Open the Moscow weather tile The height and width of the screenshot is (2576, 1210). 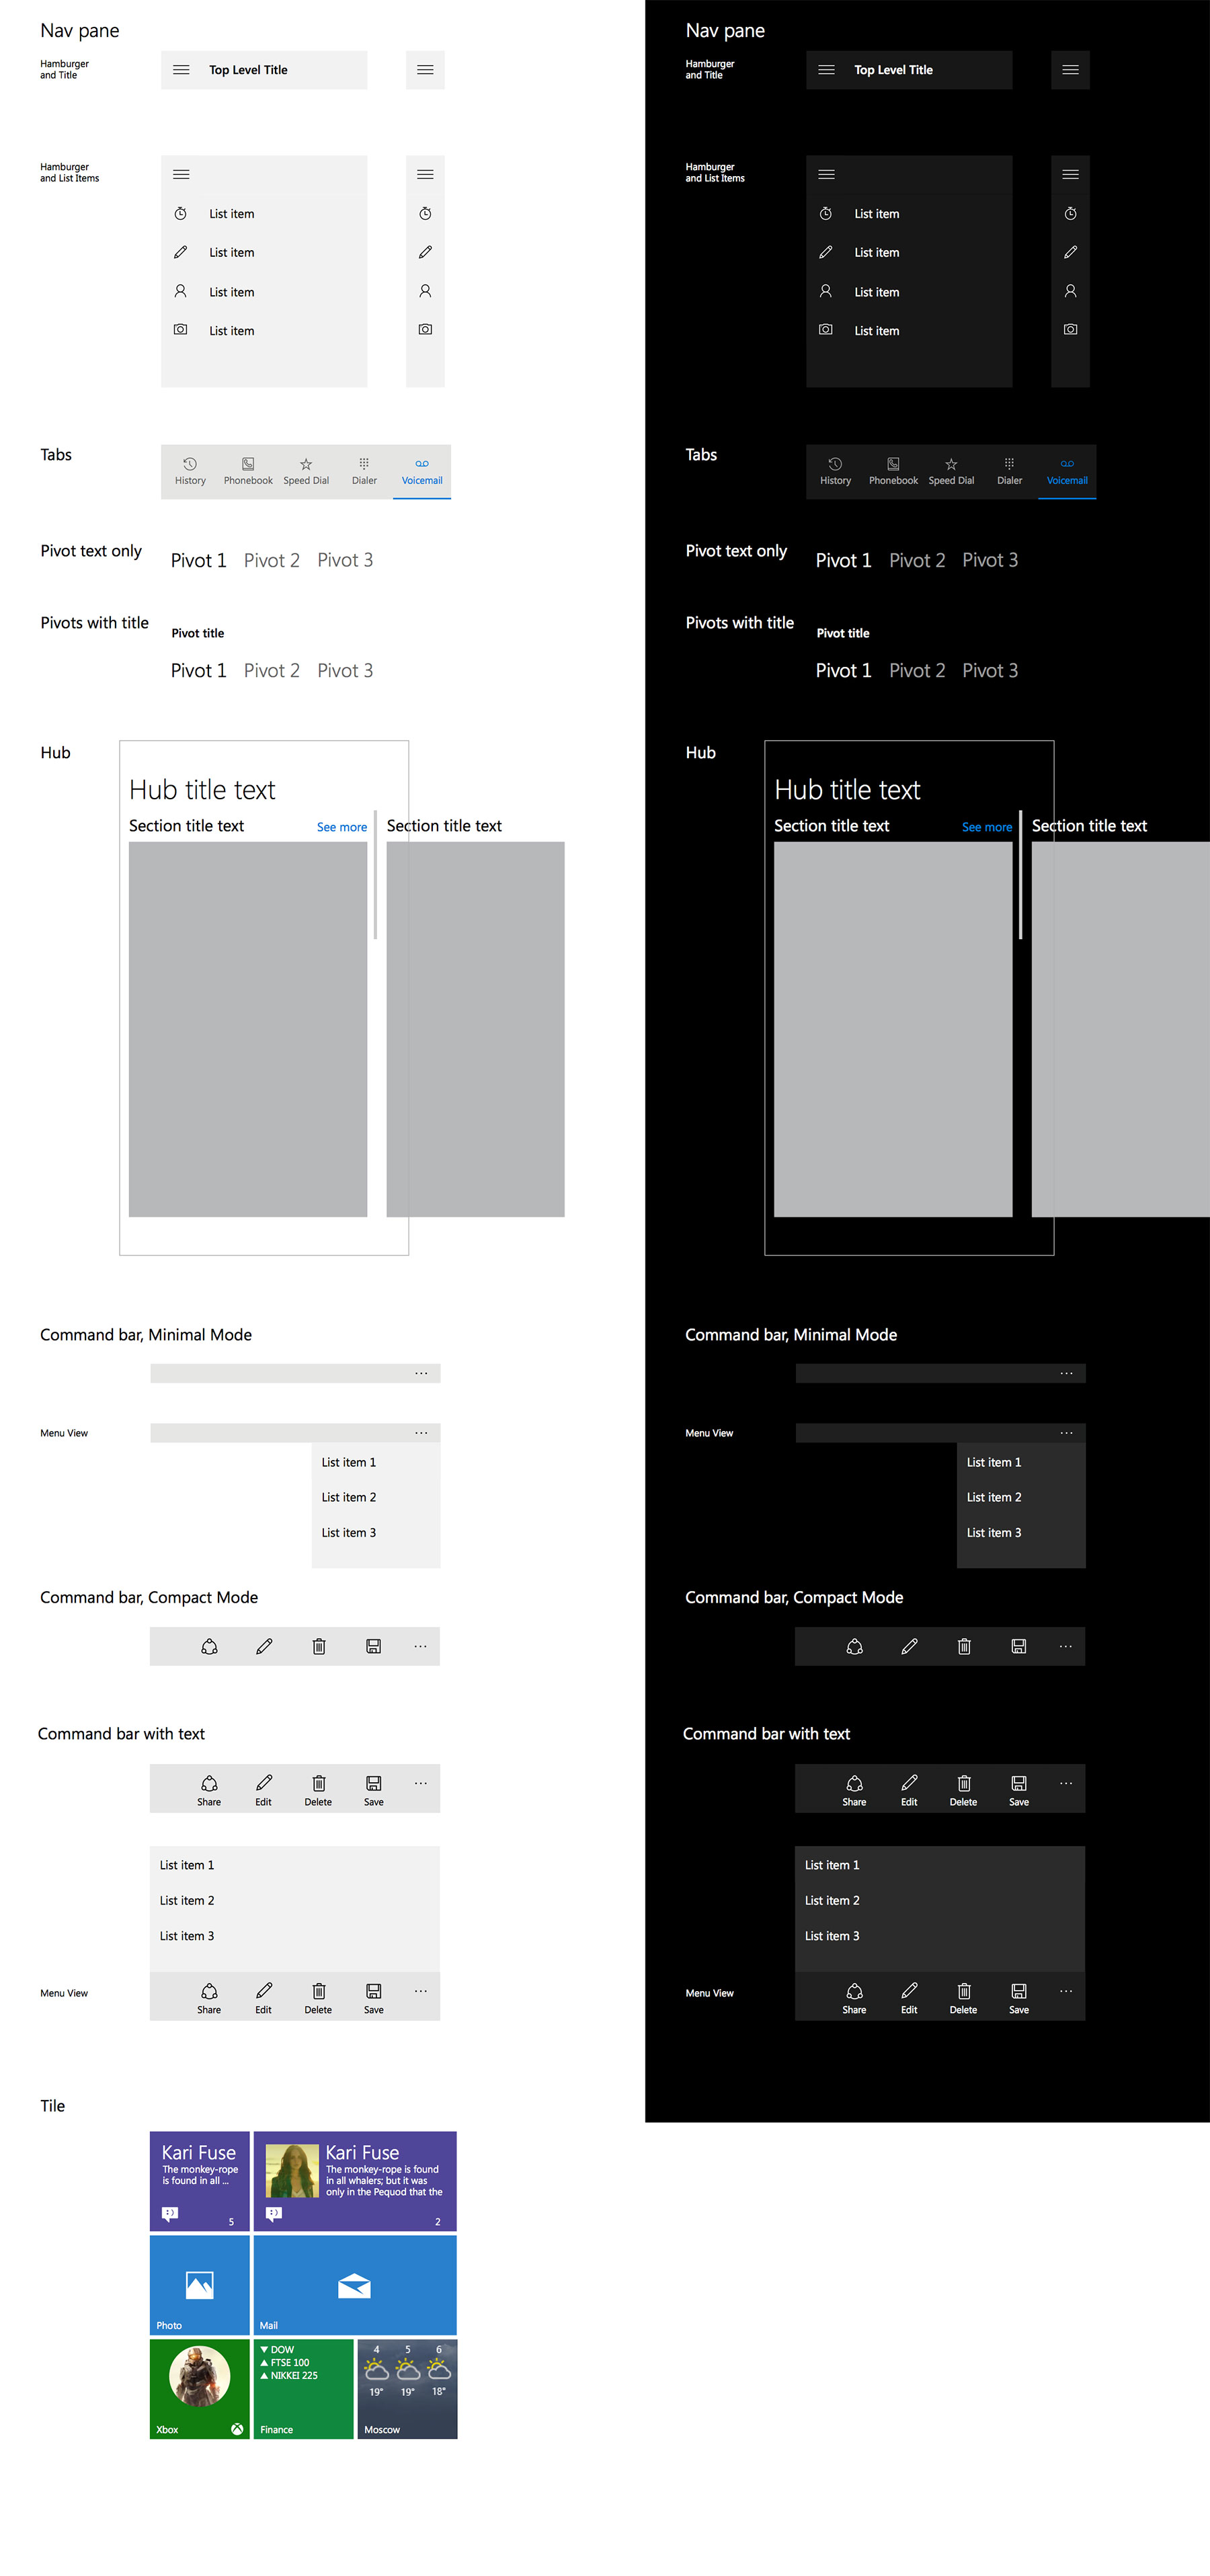pos(407,2390)
